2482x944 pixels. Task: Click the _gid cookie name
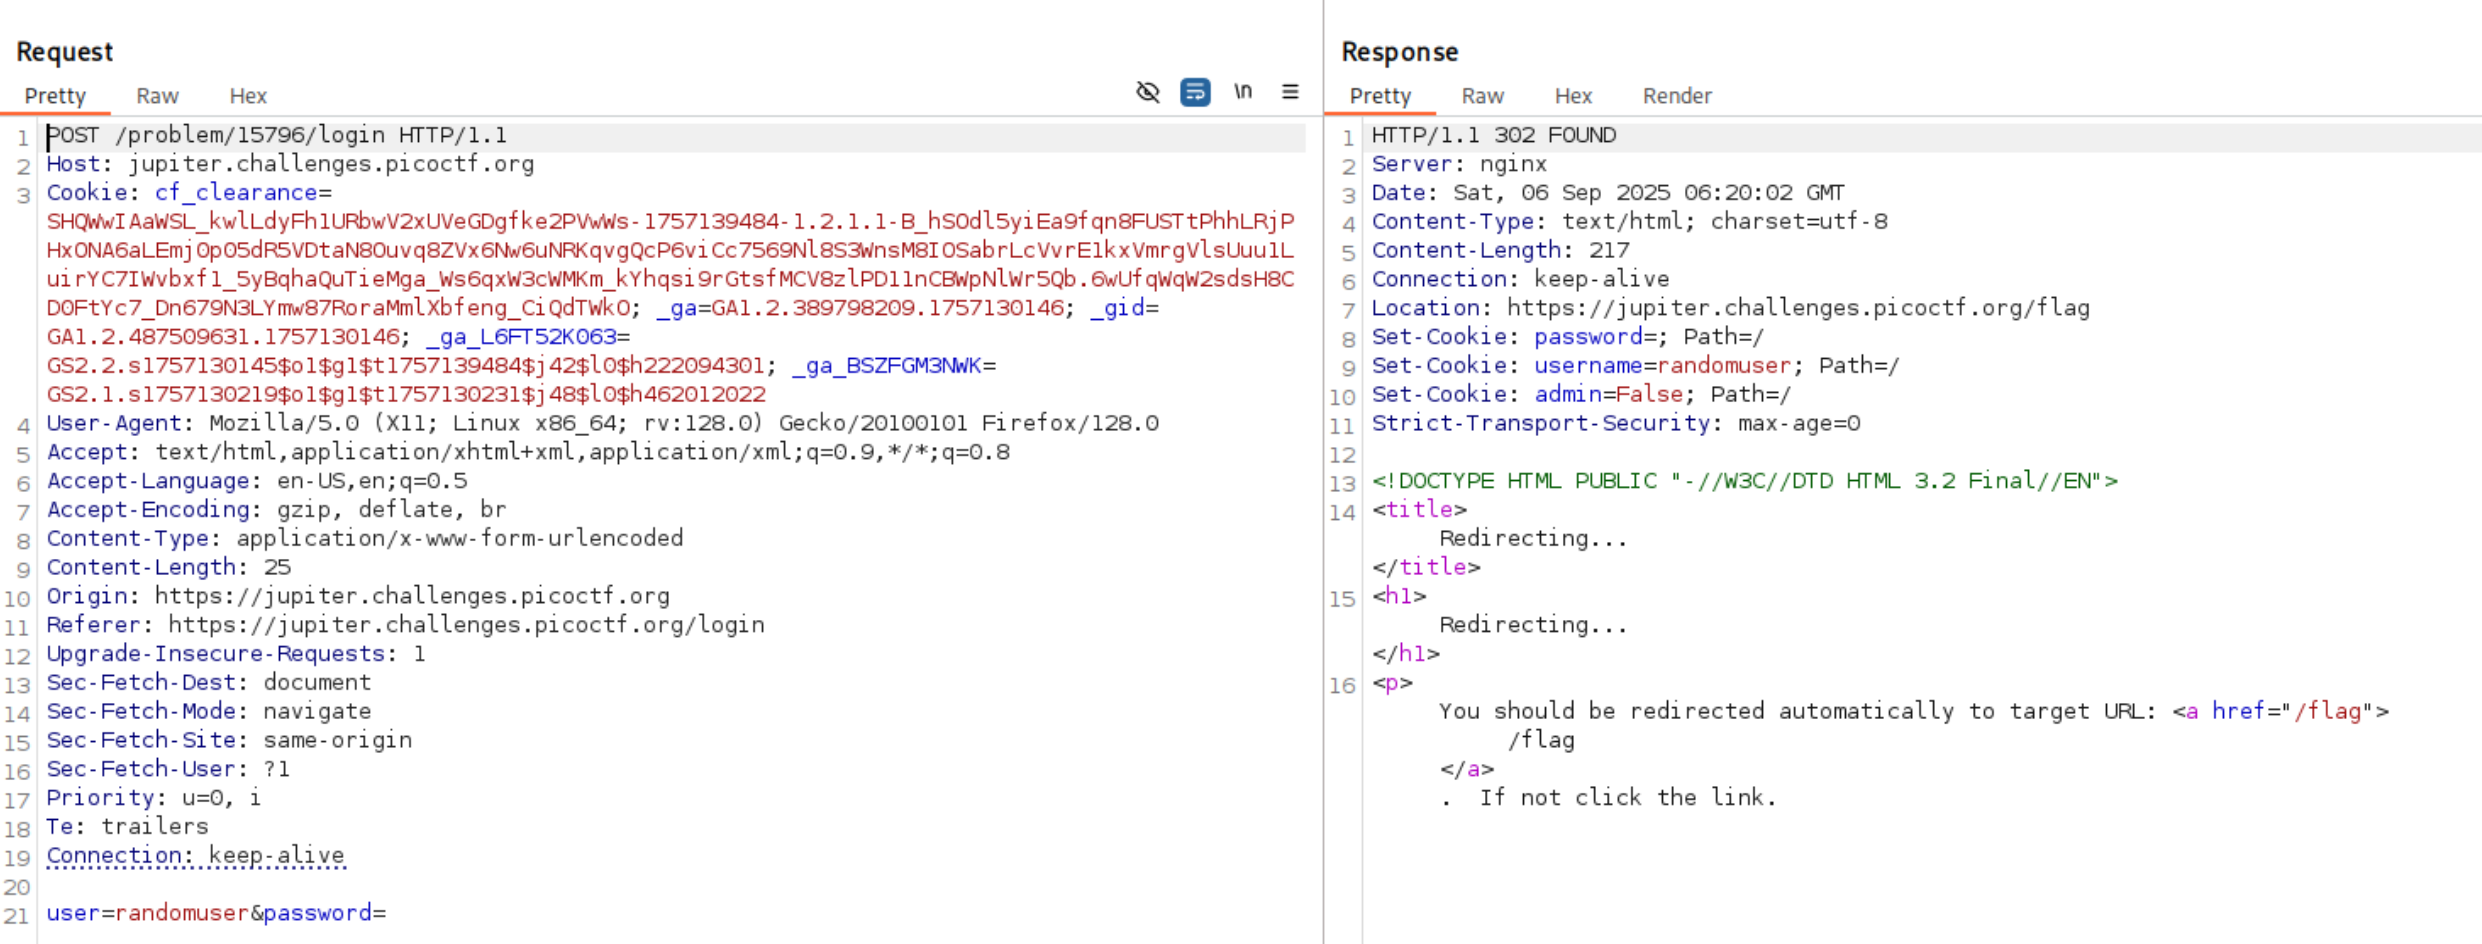pos(1117,308)
